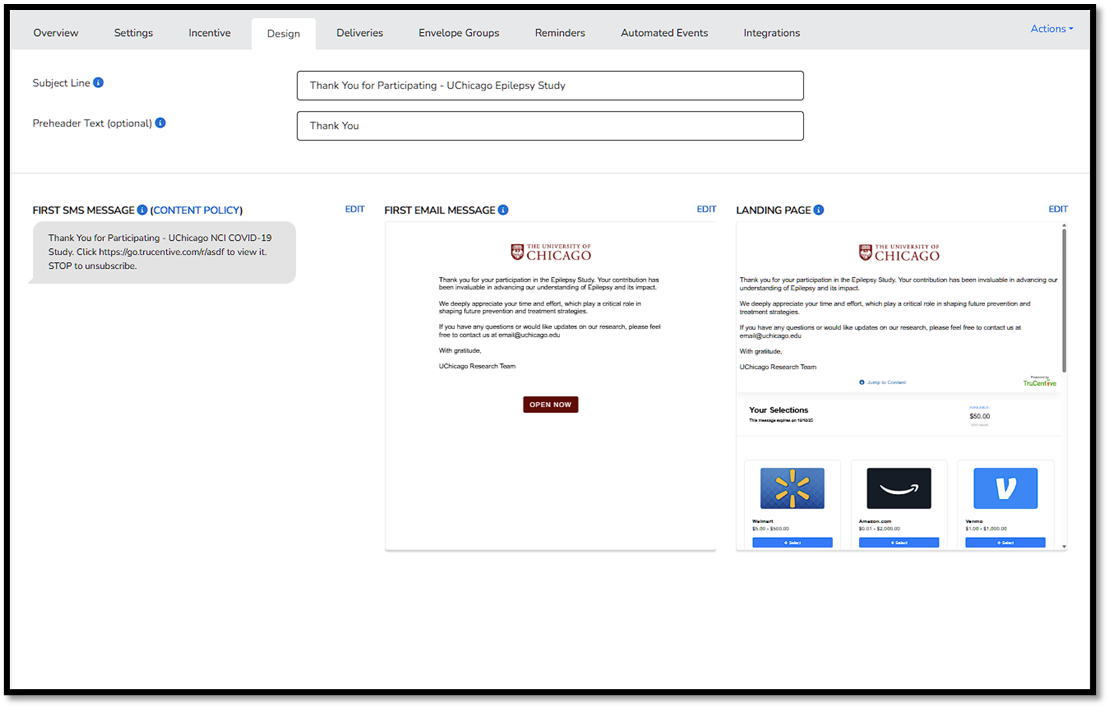Click inside the Subject Line input field

coord(550,85)
